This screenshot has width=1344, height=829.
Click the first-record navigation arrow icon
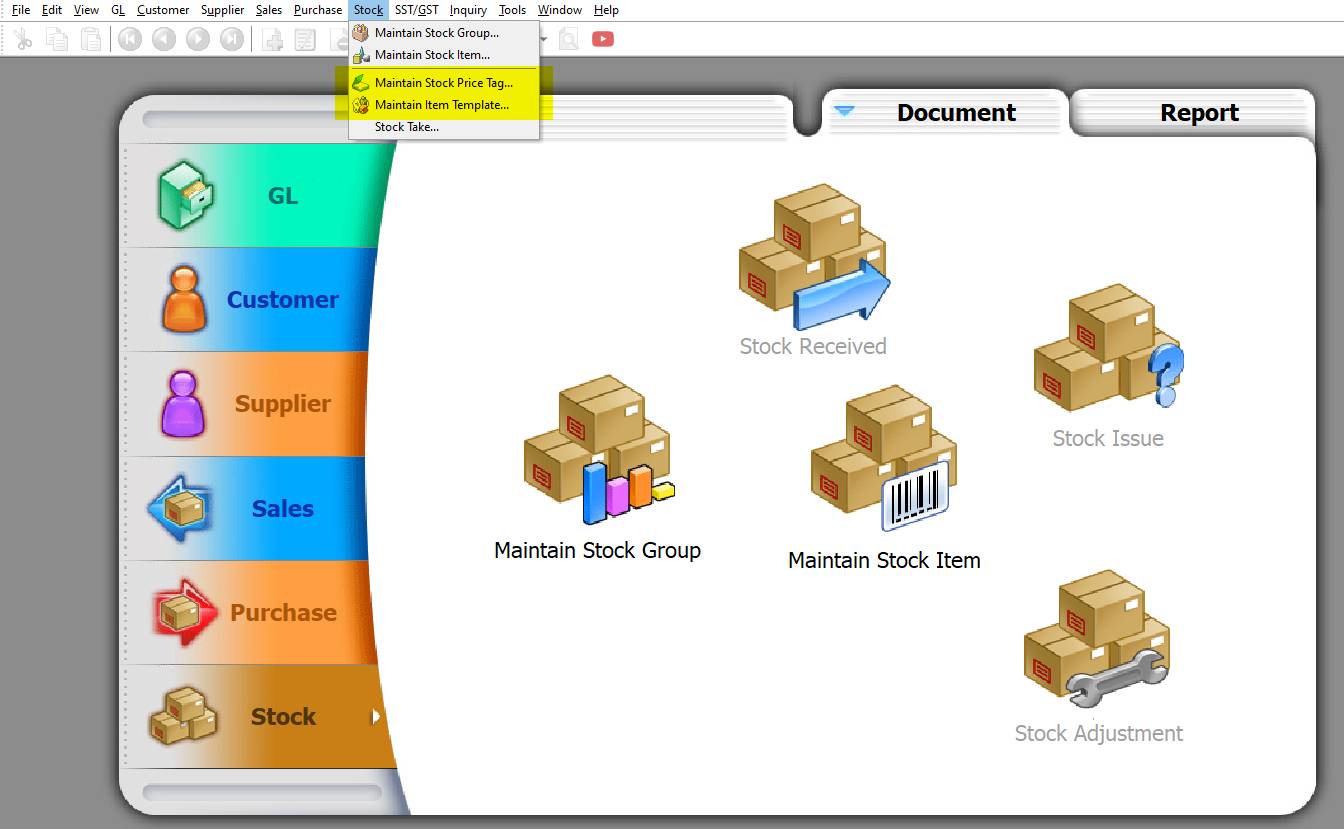tap(128, 39)
